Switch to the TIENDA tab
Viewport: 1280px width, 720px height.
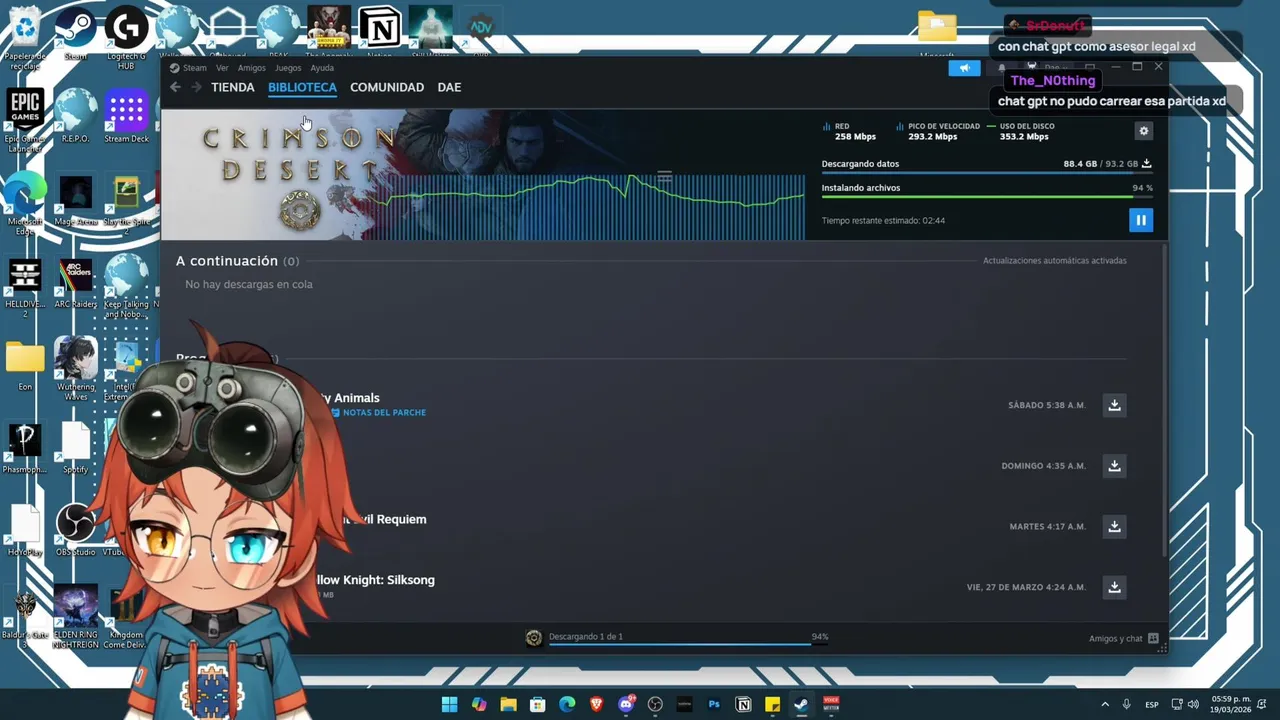(x=233, y=87)
